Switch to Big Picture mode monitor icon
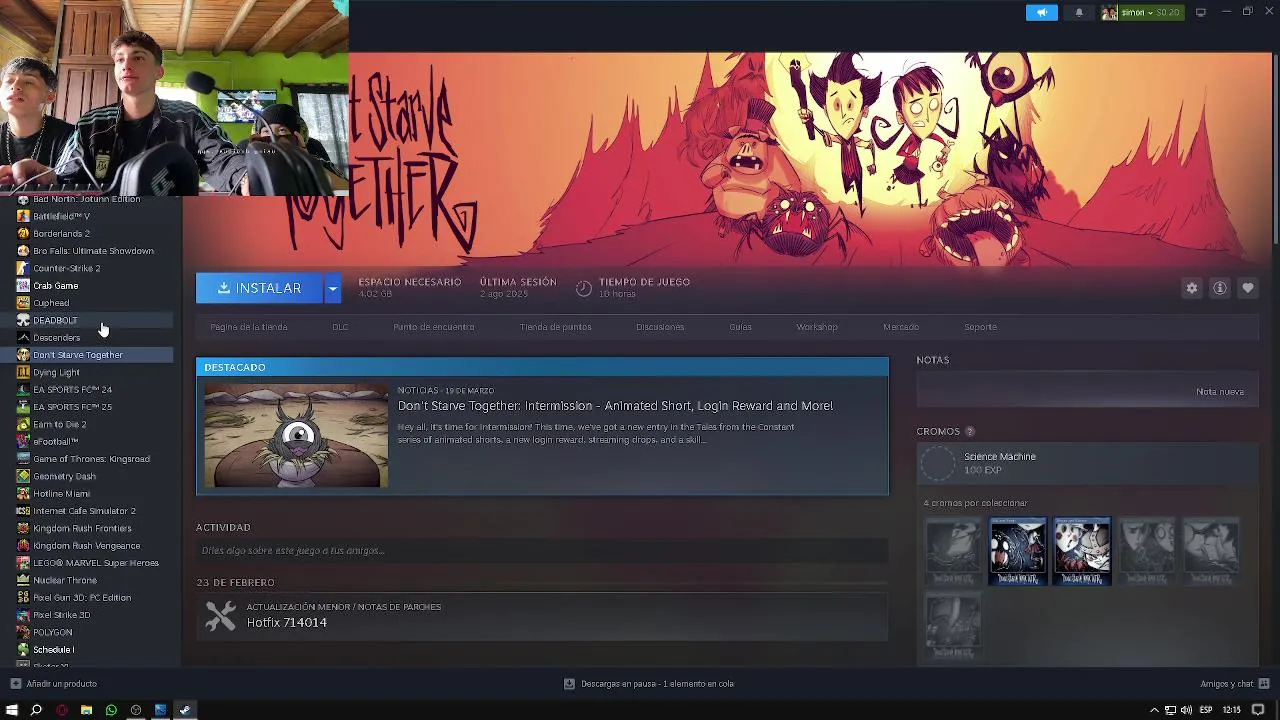This screenshot has width=1280, height=720. tap(1201, 12)
